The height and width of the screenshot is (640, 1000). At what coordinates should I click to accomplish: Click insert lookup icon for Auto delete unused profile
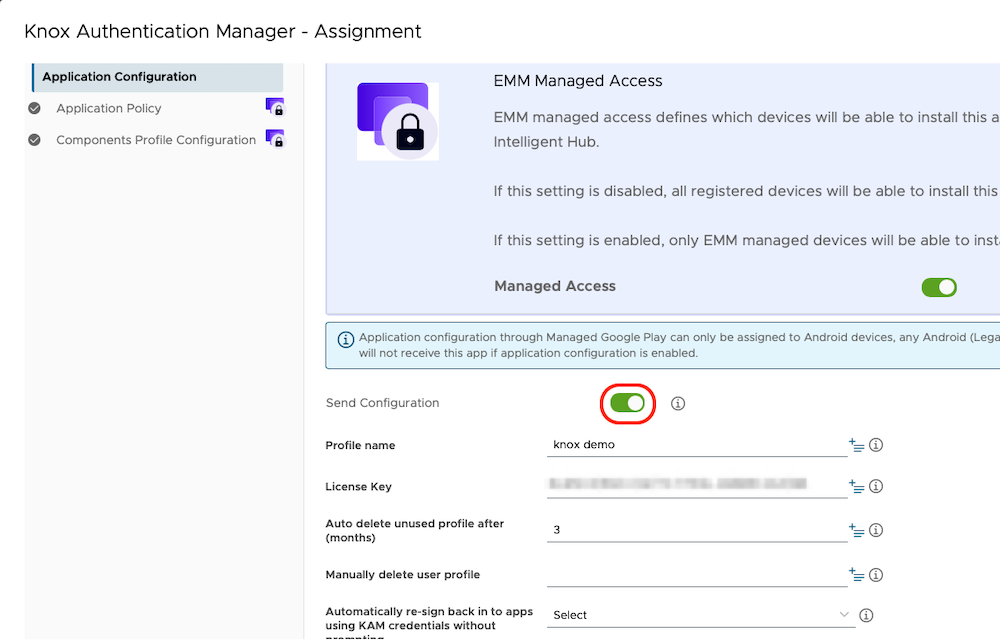coord(856,530)
